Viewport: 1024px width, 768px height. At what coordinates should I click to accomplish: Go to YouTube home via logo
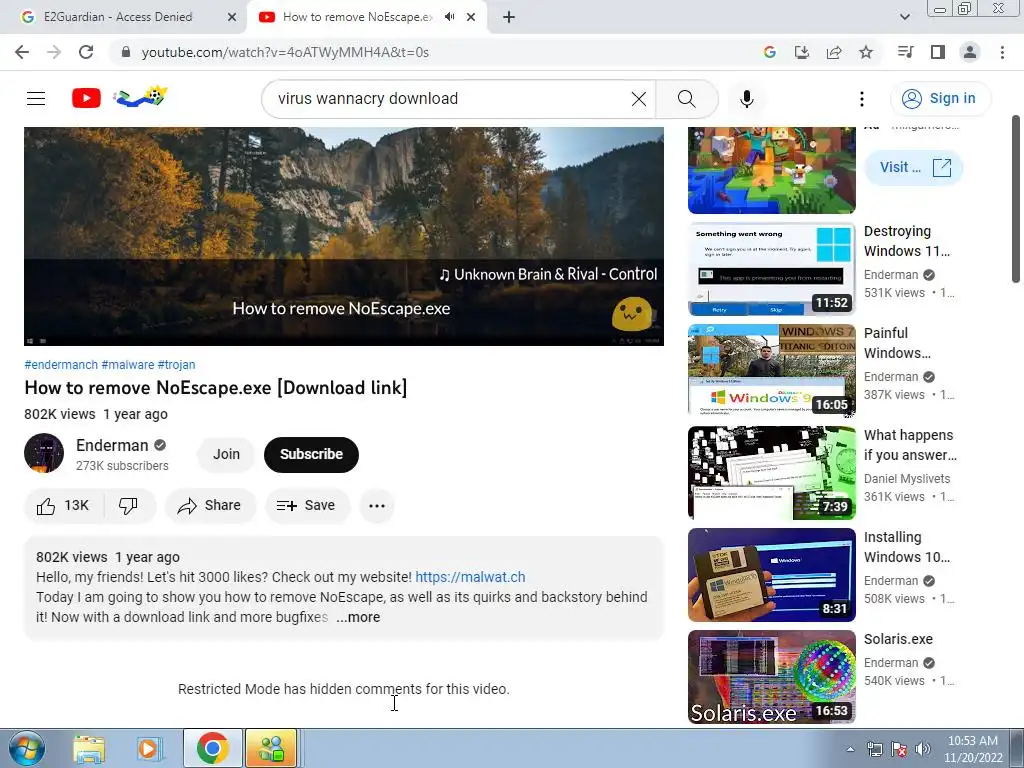(86, 99)
